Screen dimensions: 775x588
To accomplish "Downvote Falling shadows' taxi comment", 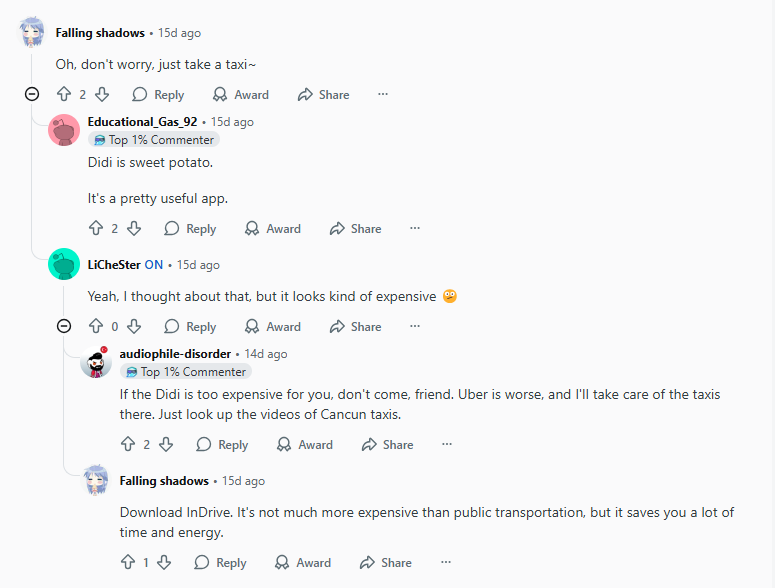I will [101, 95].
